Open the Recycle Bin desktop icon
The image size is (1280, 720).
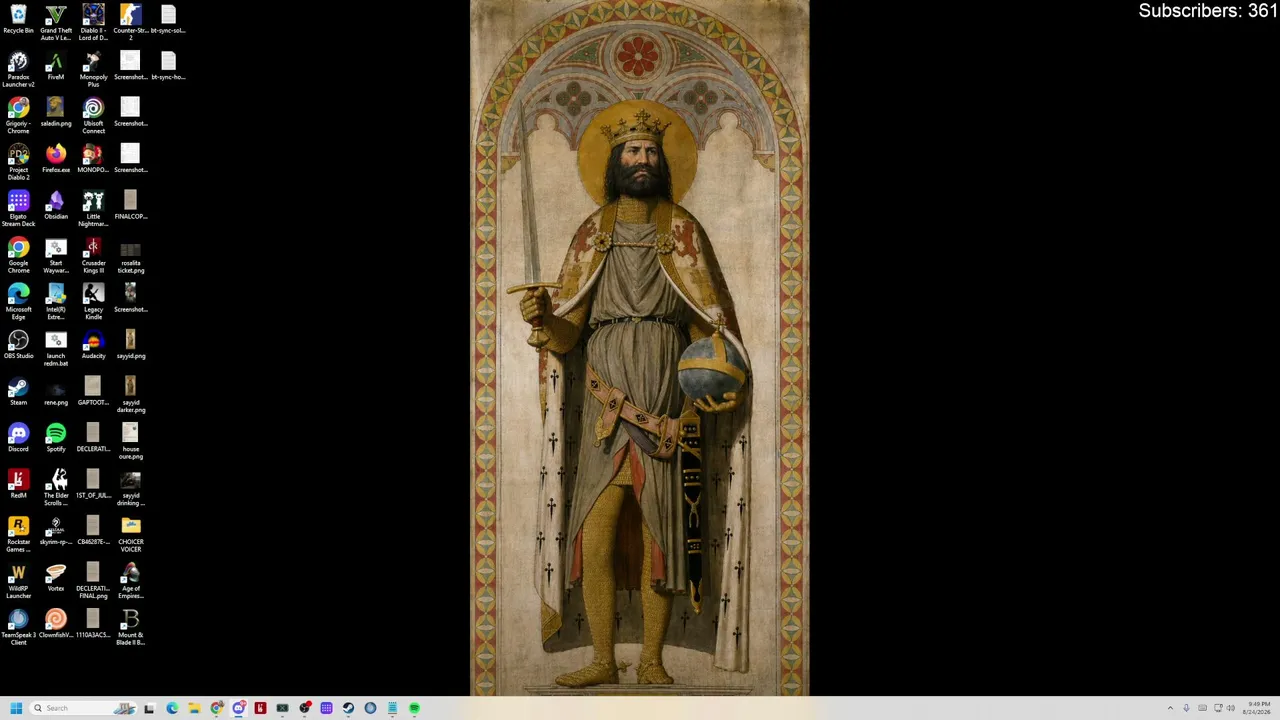[18, 19]
